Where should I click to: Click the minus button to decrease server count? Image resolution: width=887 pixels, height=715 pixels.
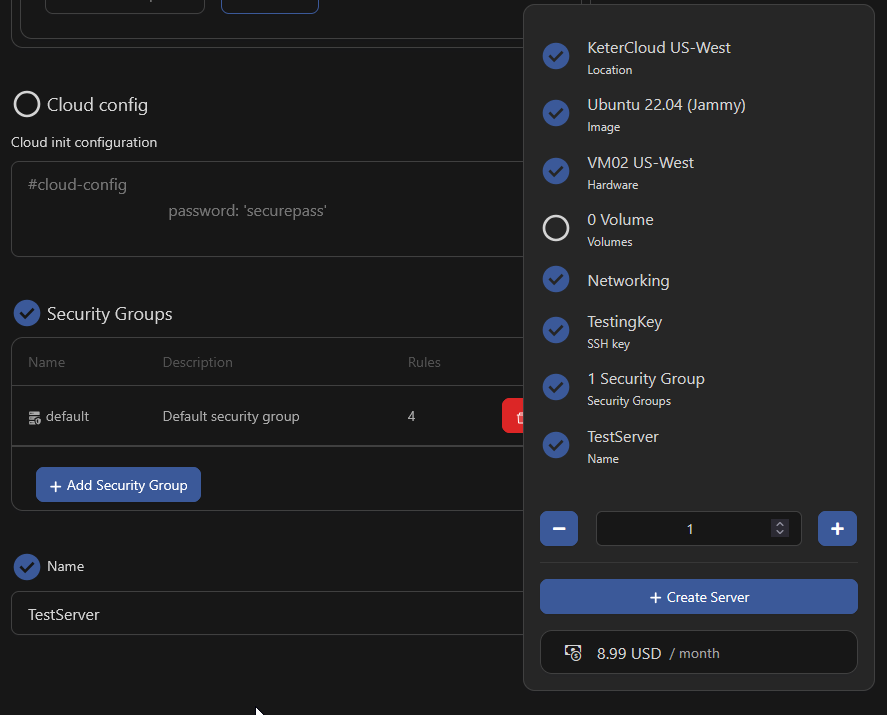(559, 529)
